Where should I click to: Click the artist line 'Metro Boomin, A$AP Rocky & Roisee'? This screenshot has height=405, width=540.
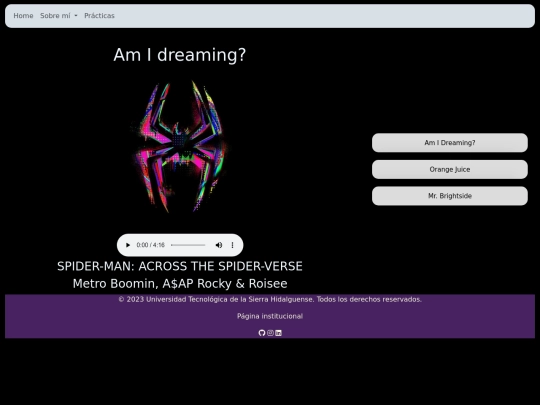tap(180, 283)
